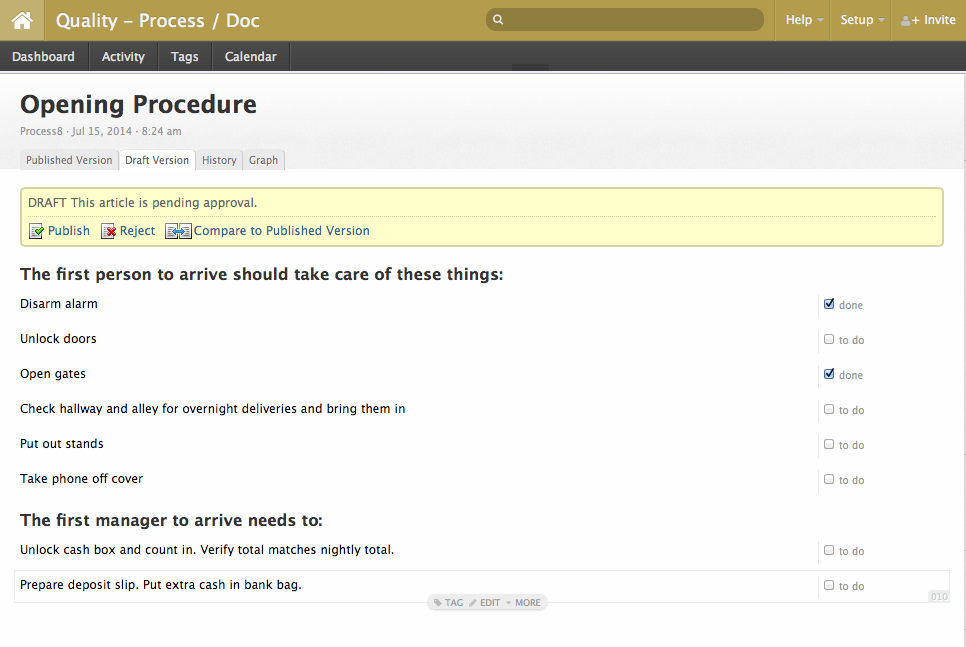
Task: Open the History tab
Action: click(219, 160)
